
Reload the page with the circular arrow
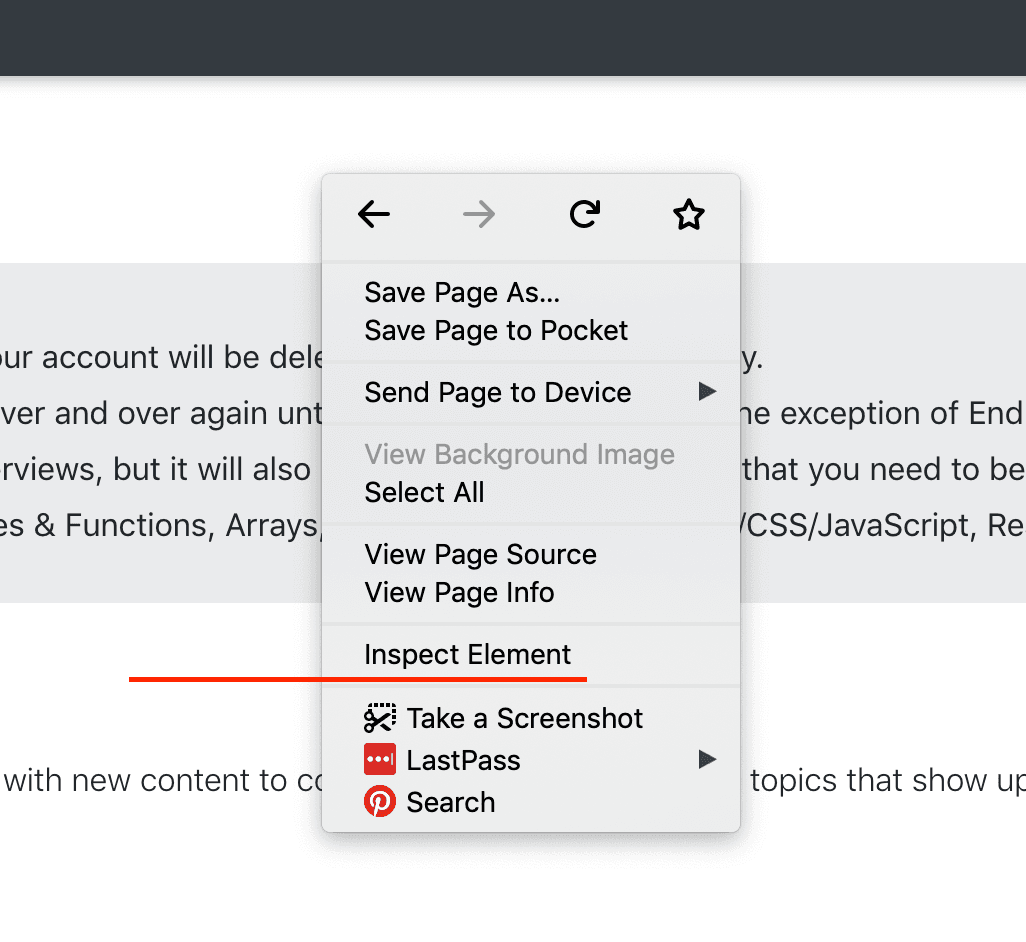pos(584,214)
